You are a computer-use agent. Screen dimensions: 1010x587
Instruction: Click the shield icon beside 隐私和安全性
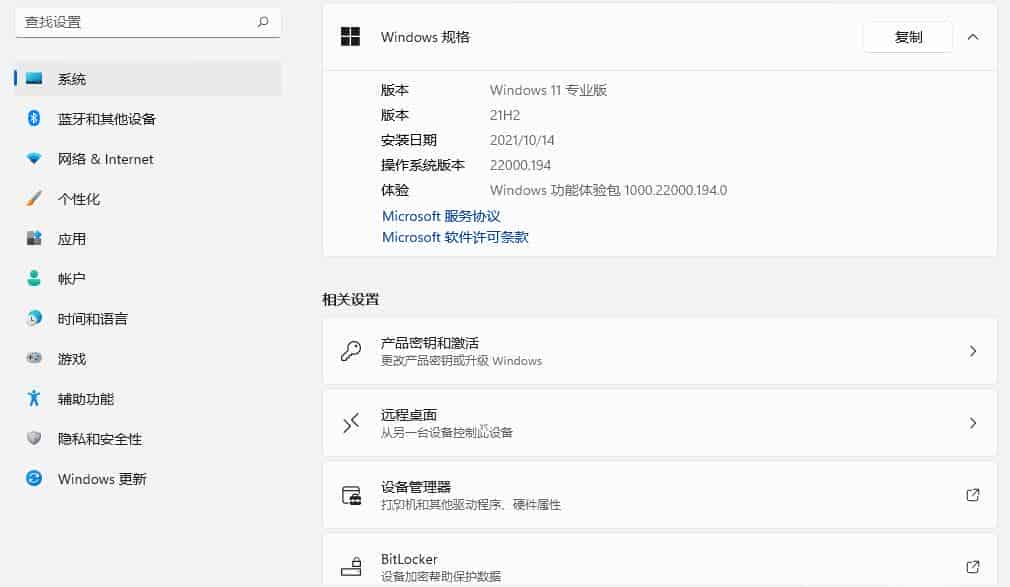[34, 438]
